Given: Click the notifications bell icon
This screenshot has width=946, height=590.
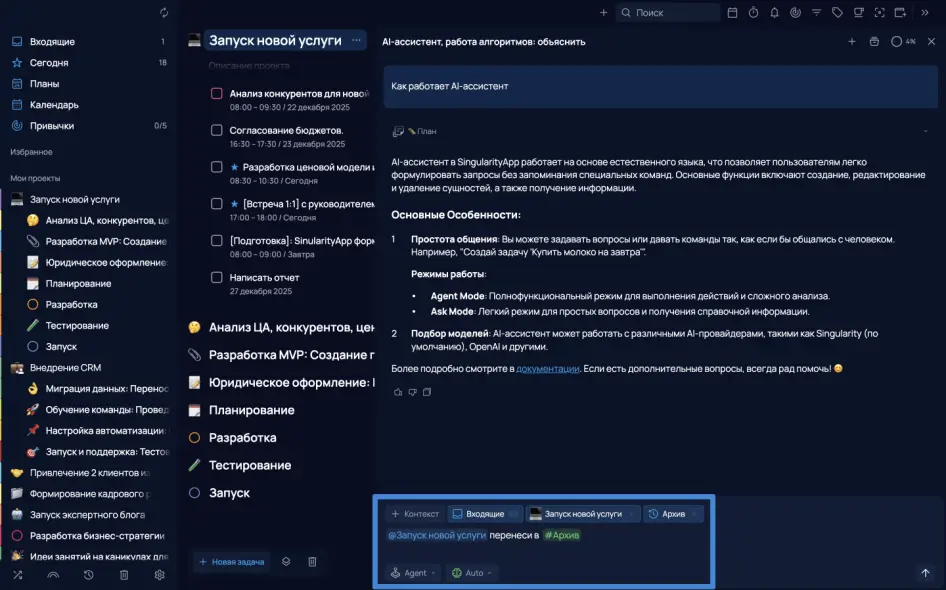Looking at the screenshot, I should [x=774, y=13].
